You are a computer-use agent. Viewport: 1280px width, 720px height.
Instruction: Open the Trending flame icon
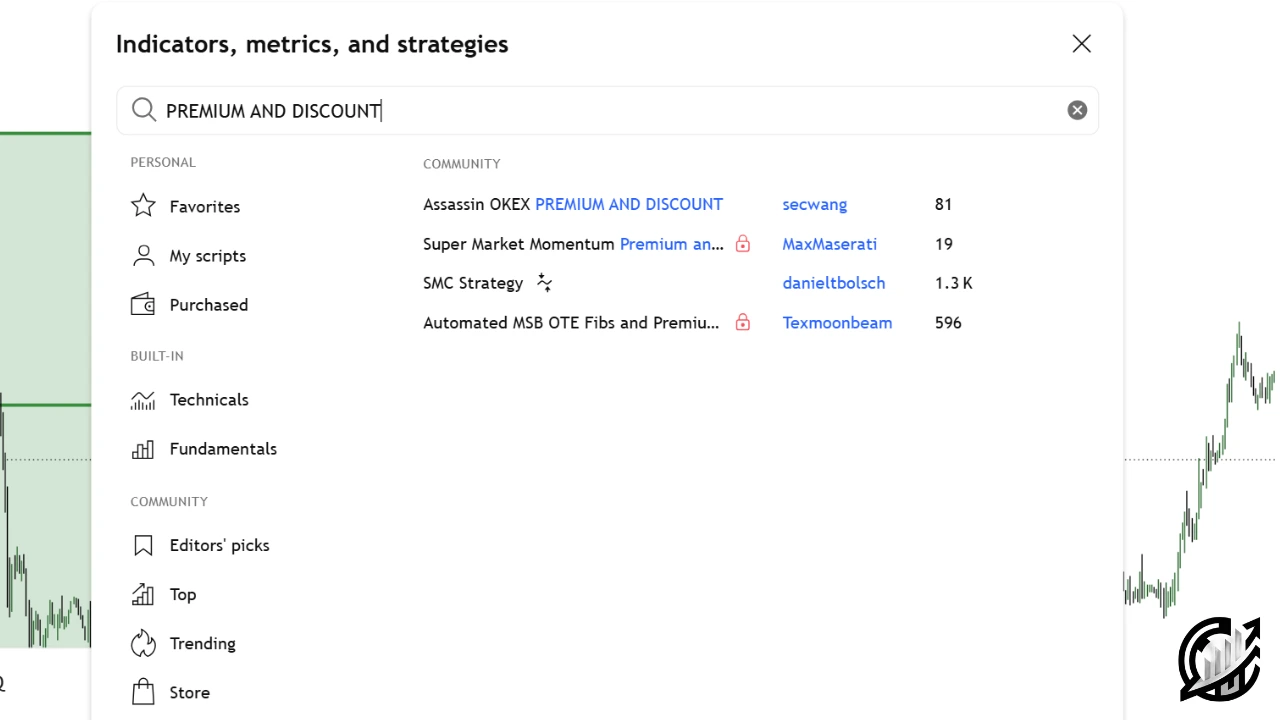[x=143, y=643]
